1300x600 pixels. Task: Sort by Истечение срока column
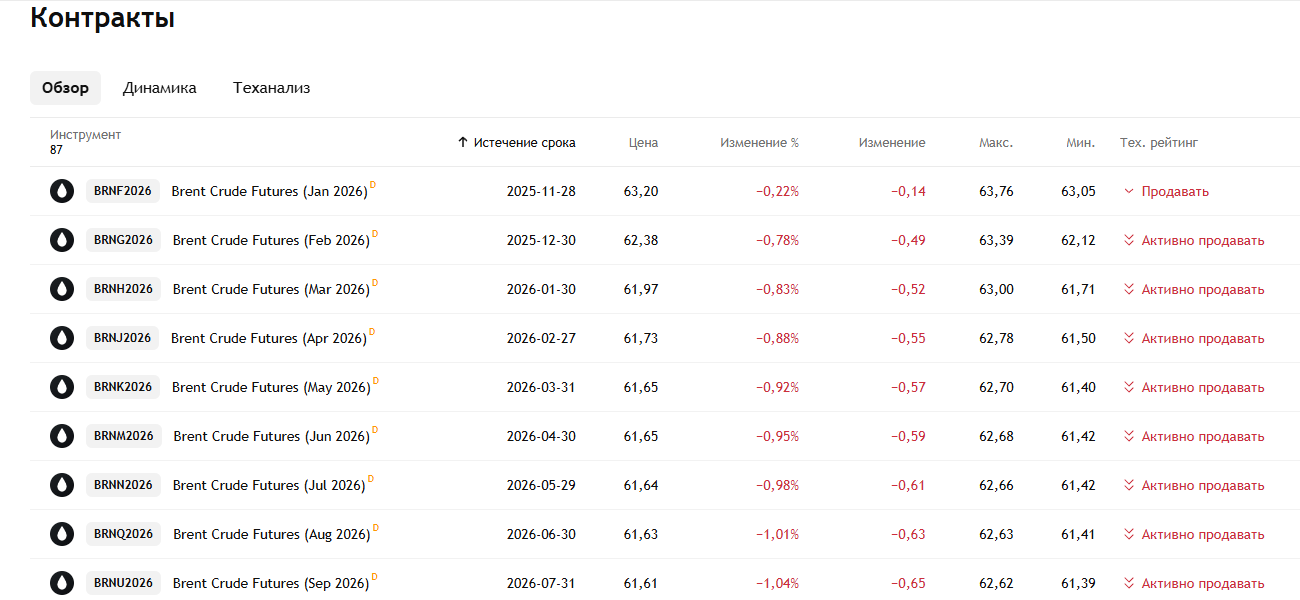point(524,143)
